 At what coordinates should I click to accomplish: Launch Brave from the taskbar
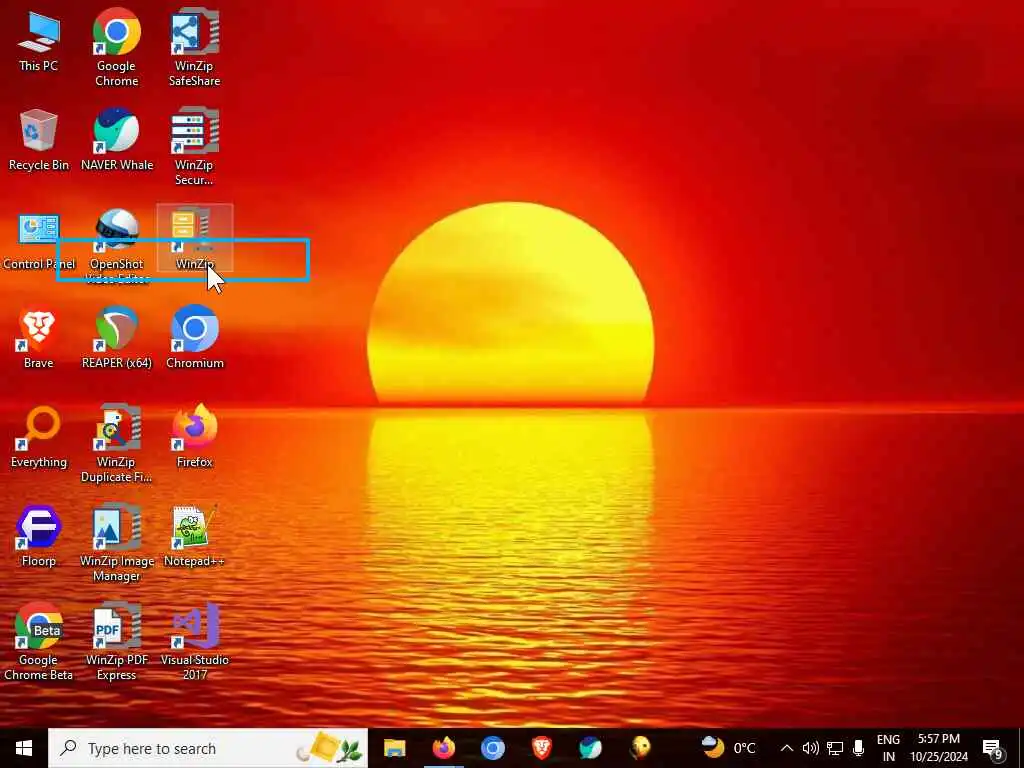pyautogui.click(x=541, y=748)
